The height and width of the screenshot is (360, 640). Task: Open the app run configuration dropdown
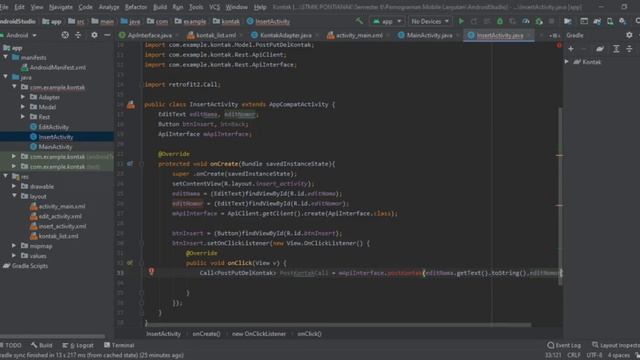(387, 21)
